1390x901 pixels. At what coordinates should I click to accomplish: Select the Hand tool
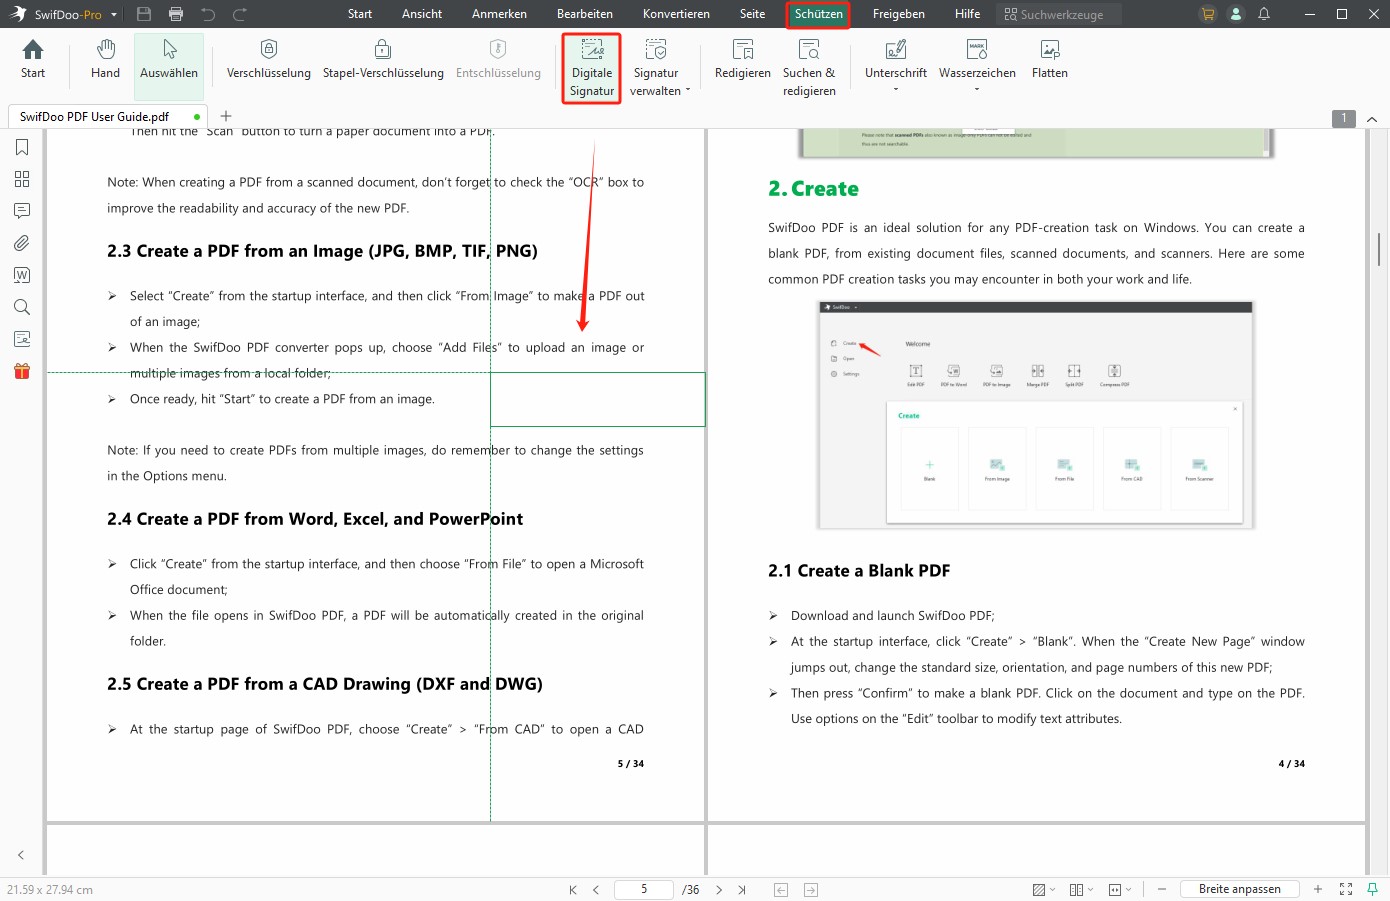(x=105, y=60)
